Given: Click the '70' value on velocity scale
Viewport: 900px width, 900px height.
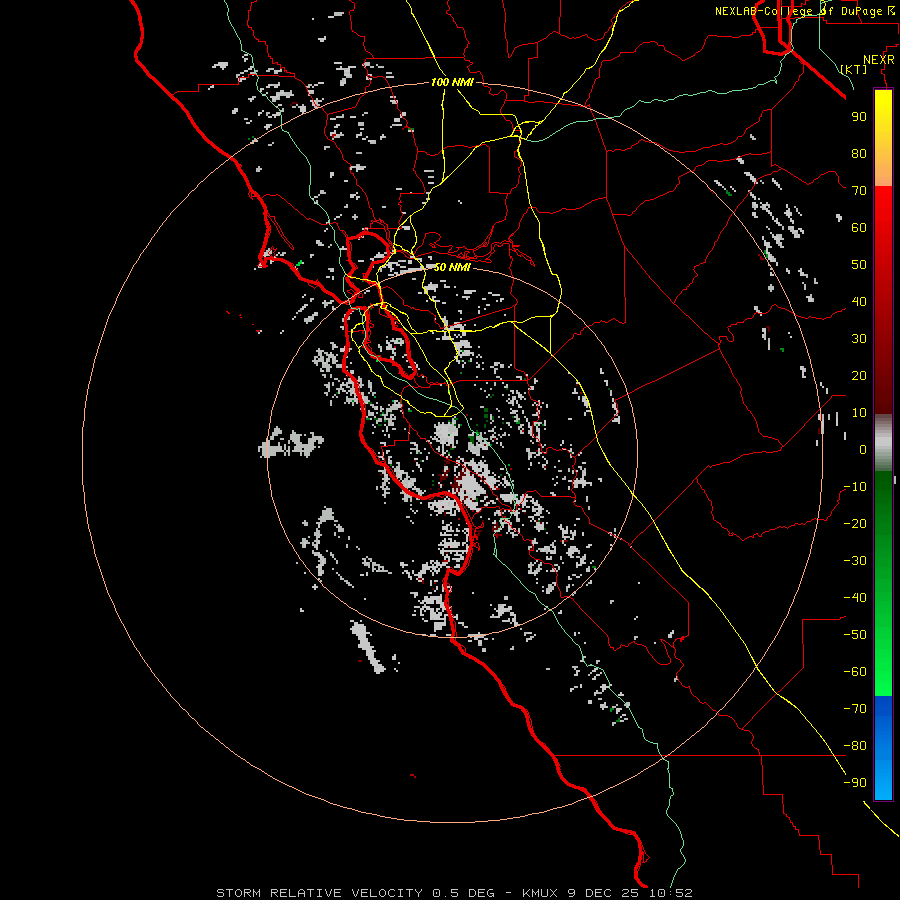Looking at the screenshot, I should (859, 191).
